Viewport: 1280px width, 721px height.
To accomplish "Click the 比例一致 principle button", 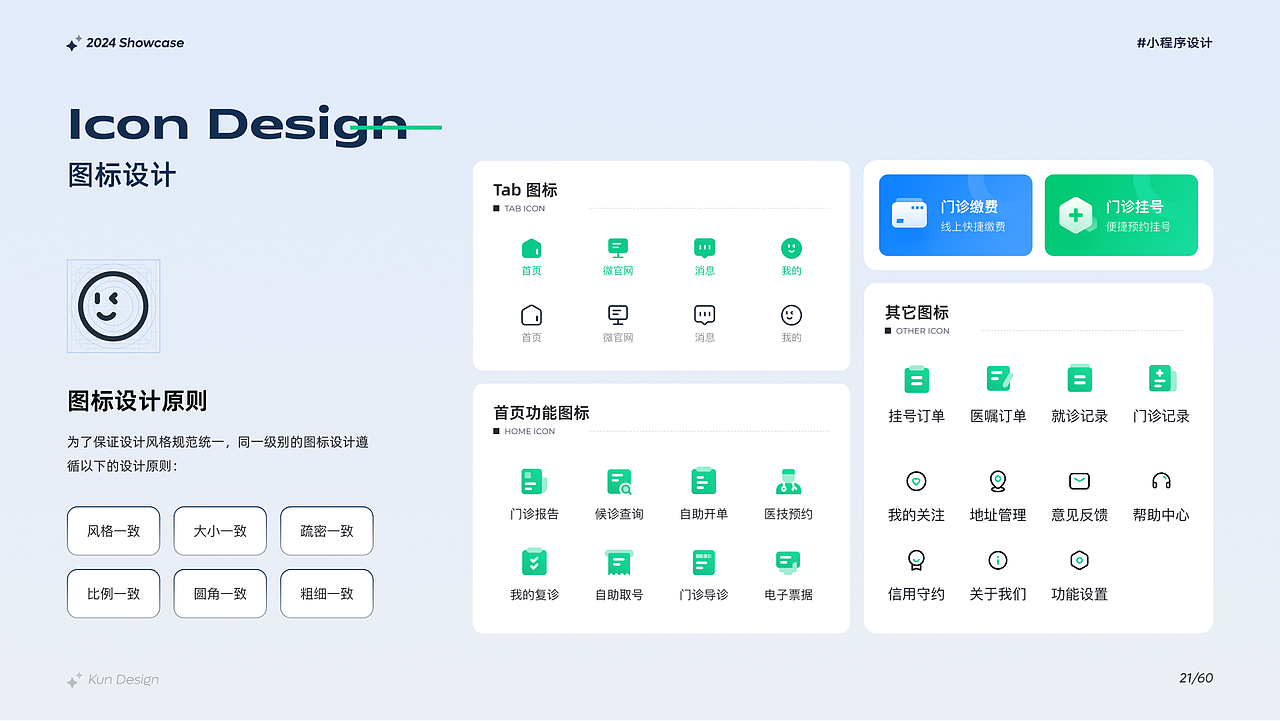I will (113, 593).
